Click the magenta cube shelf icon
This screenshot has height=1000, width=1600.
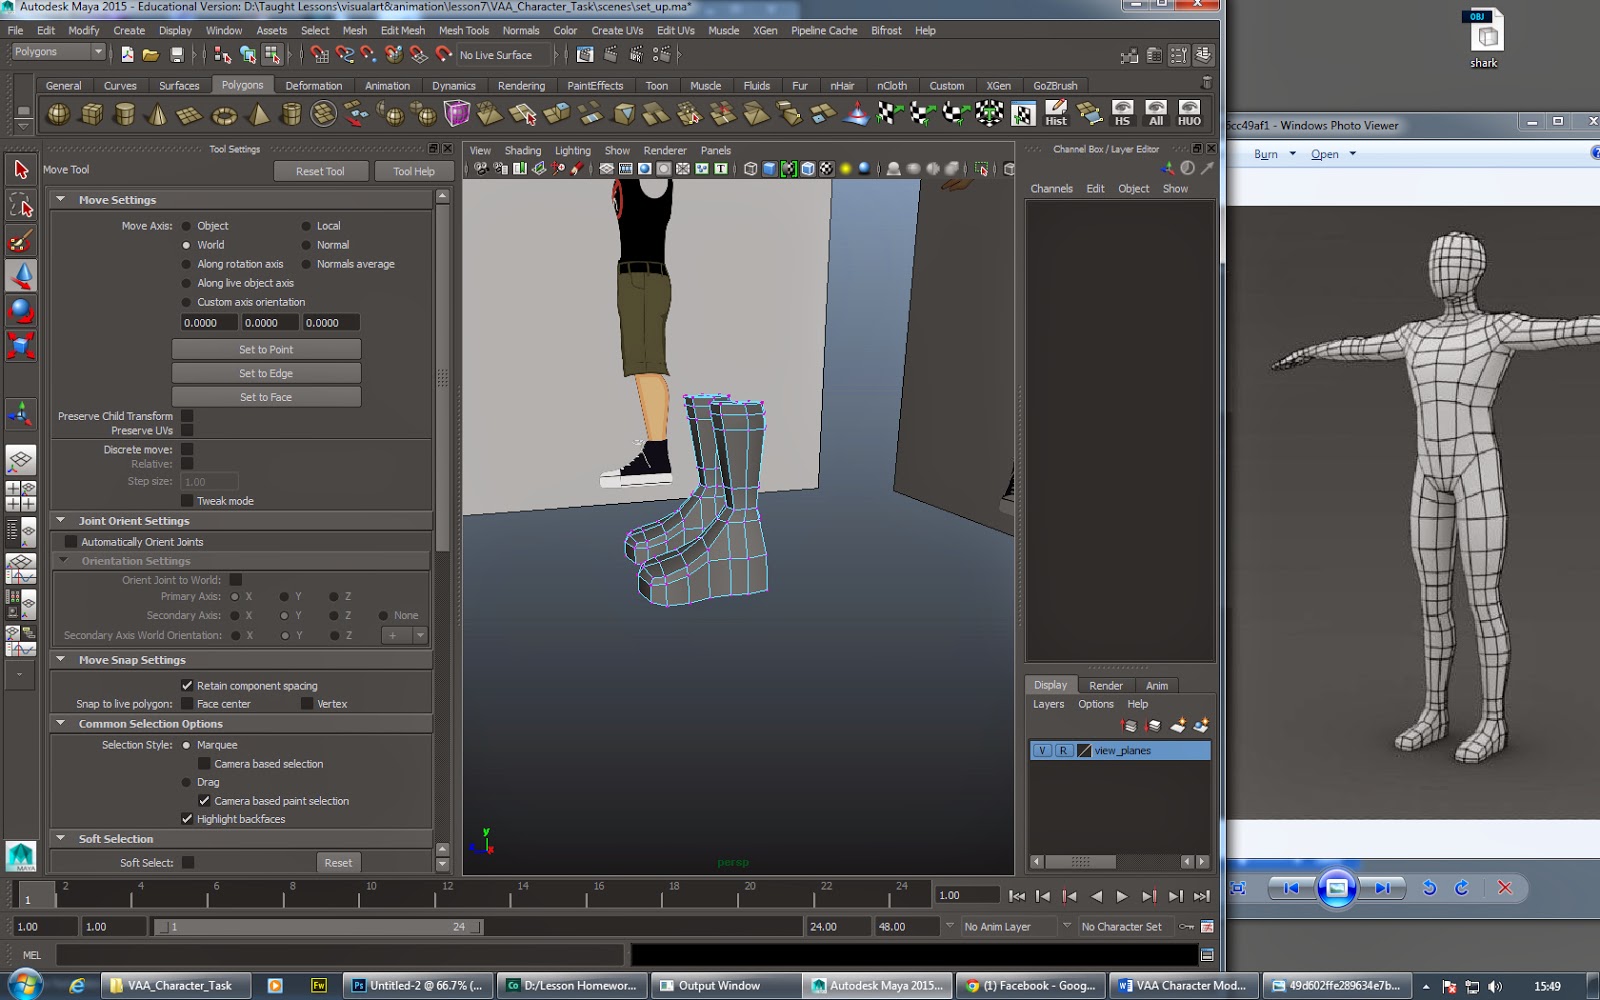click(x=457, y=114)
